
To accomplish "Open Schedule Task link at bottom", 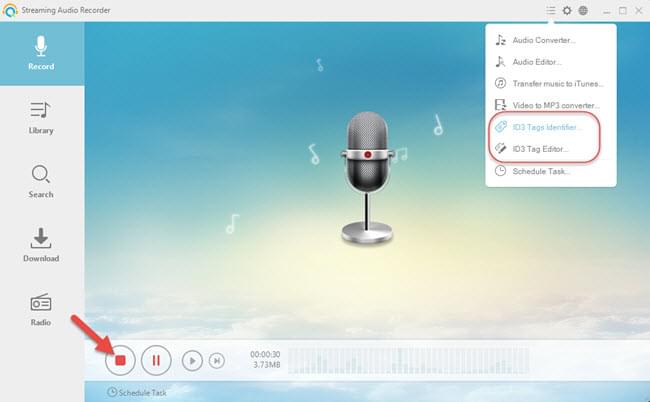I will click(x=137, y=392).
